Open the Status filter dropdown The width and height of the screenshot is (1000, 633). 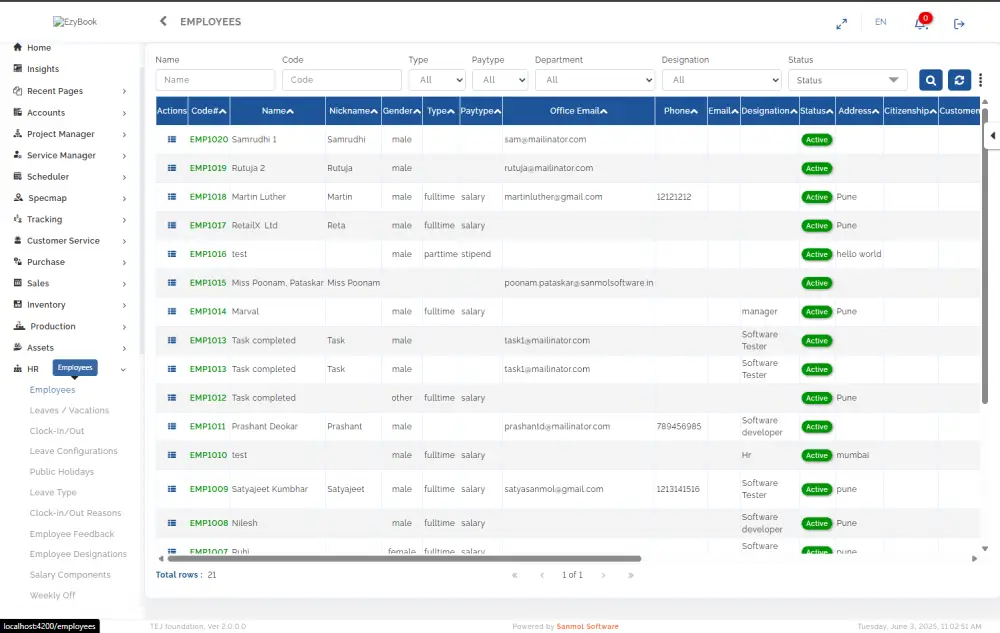(847, 80)
